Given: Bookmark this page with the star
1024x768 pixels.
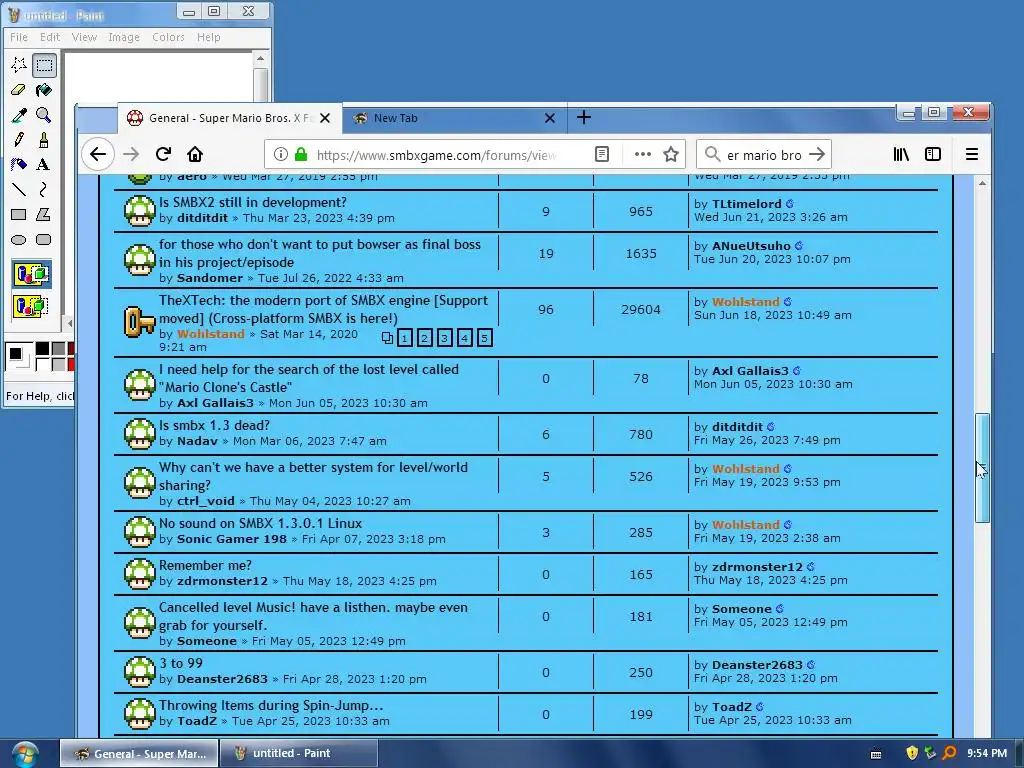Looking at the screenshot, I should pos(671,154).
